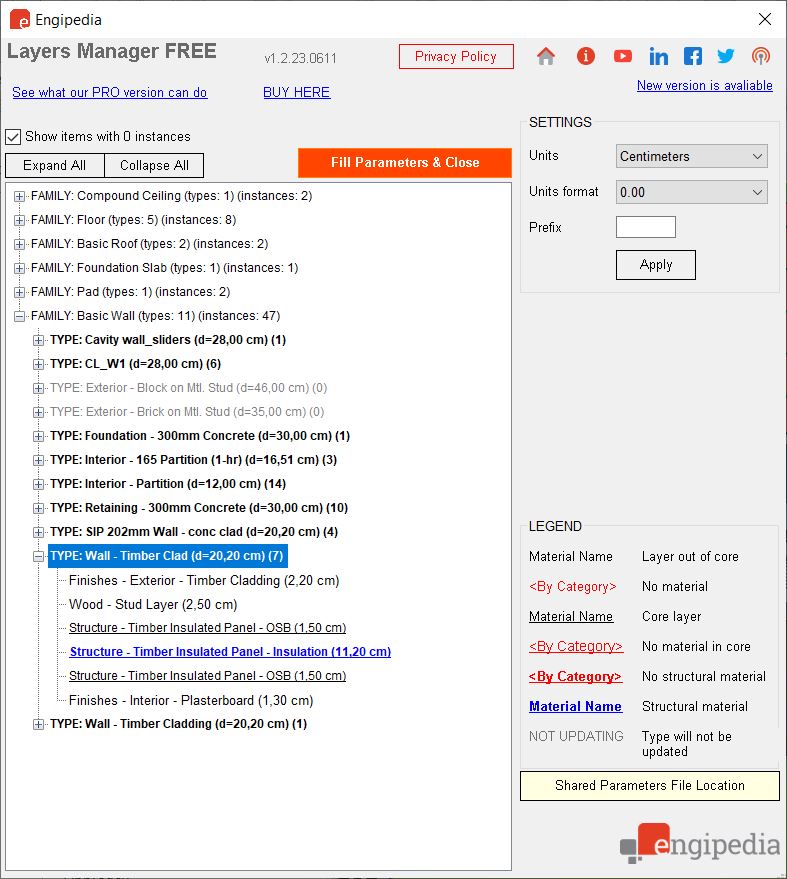Open the Facebook icon
787x879 pixels.
(x=693, y=56)
